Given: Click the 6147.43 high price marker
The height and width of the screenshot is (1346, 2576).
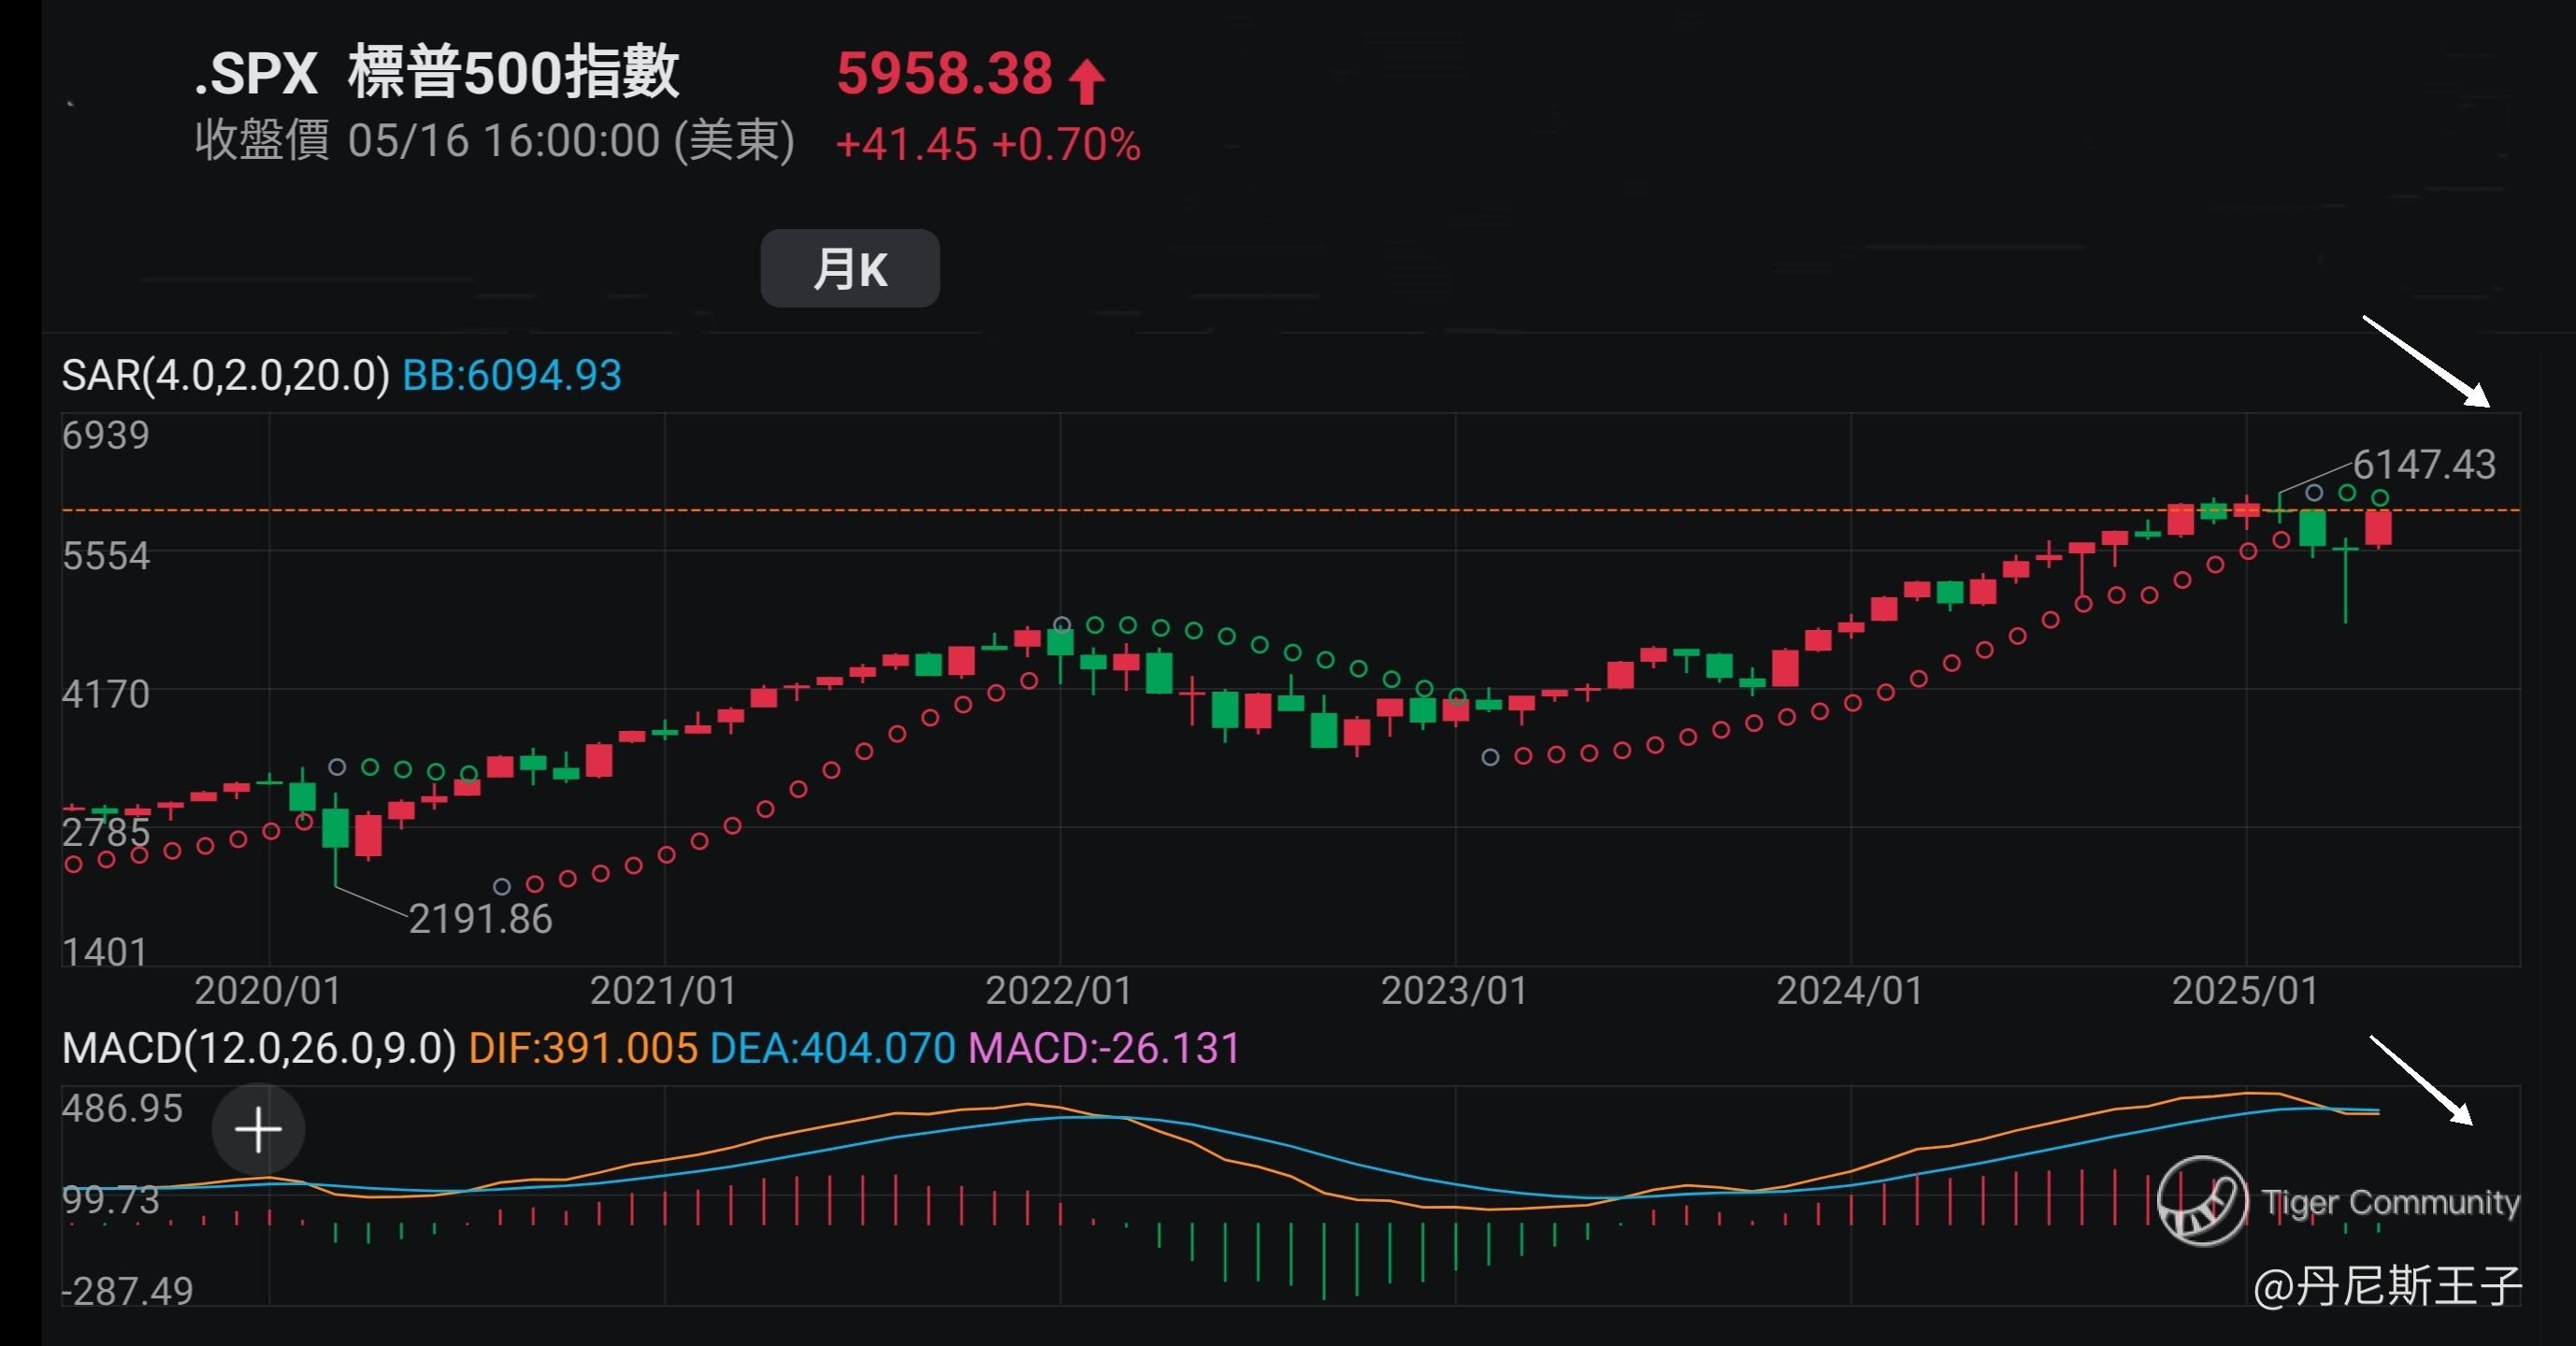Looking at the screenshot, I should coord(2423,464).
